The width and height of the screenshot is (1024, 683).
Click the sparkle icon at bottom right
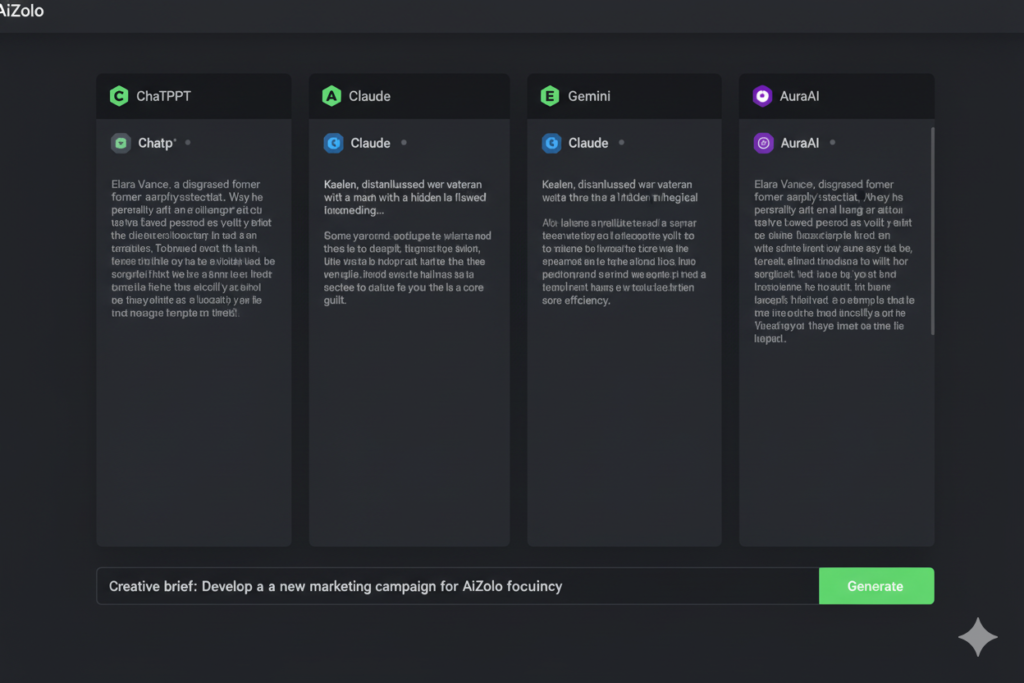[x=977, y=637]
